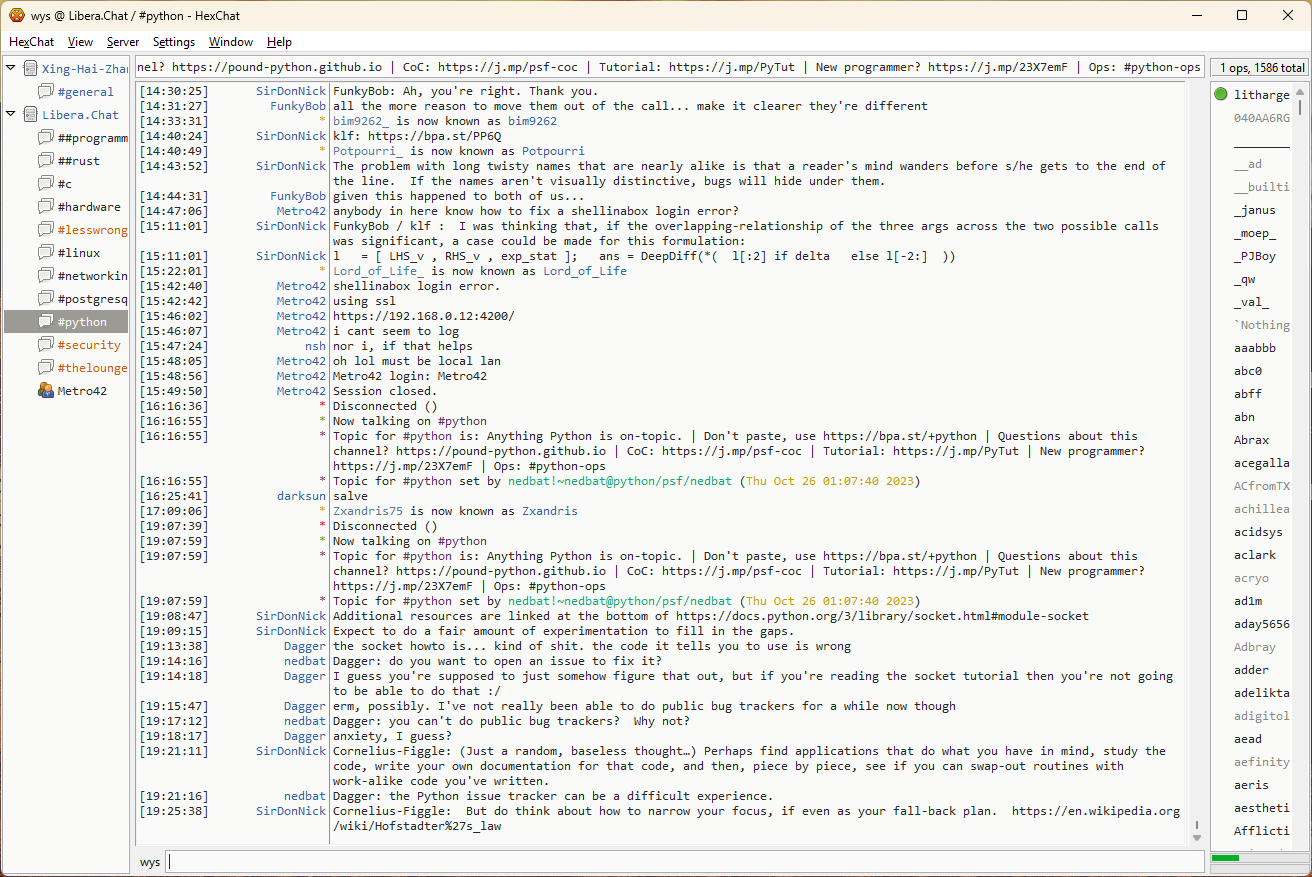This screenshot has height=877, width=1312.
Task: Click the HexChat logo in title bar
Action: [x=17, y=16]
